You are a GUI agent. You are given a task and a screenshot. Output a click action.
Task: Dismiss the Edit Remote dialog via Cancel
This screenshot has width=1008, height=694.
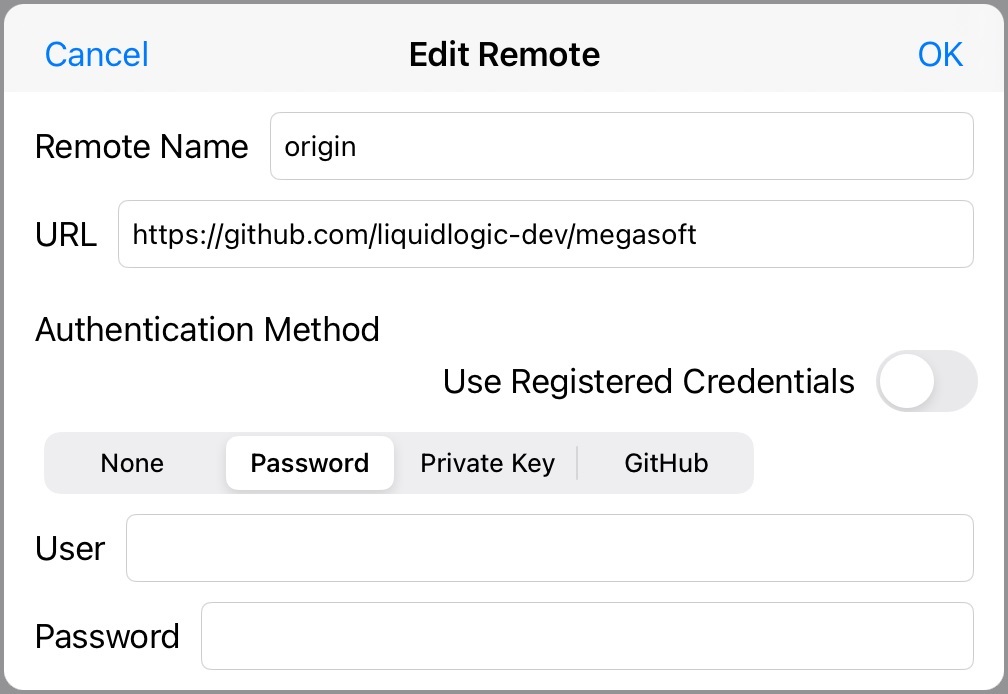click(96, 55)
